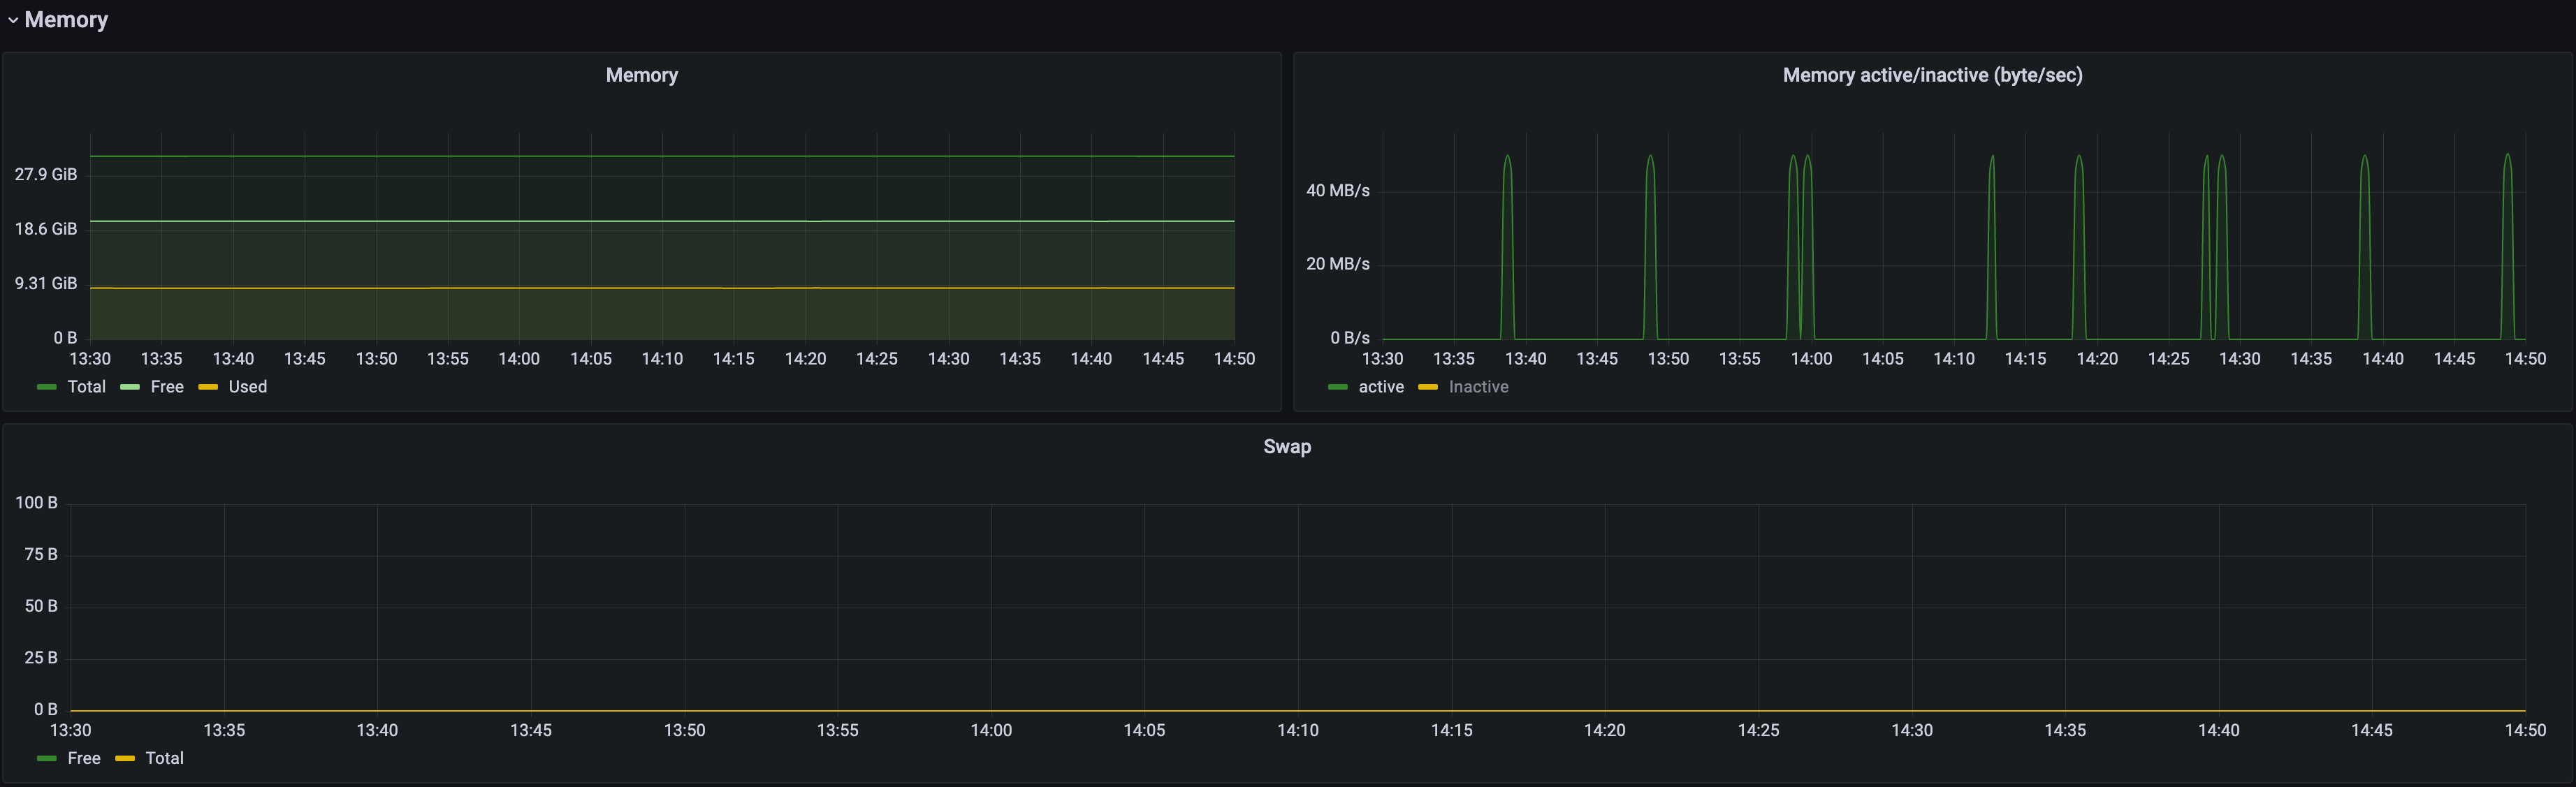2576x787 pixels.
Task: Click the 13:55 tick on Swap chart
Action: 838,730
